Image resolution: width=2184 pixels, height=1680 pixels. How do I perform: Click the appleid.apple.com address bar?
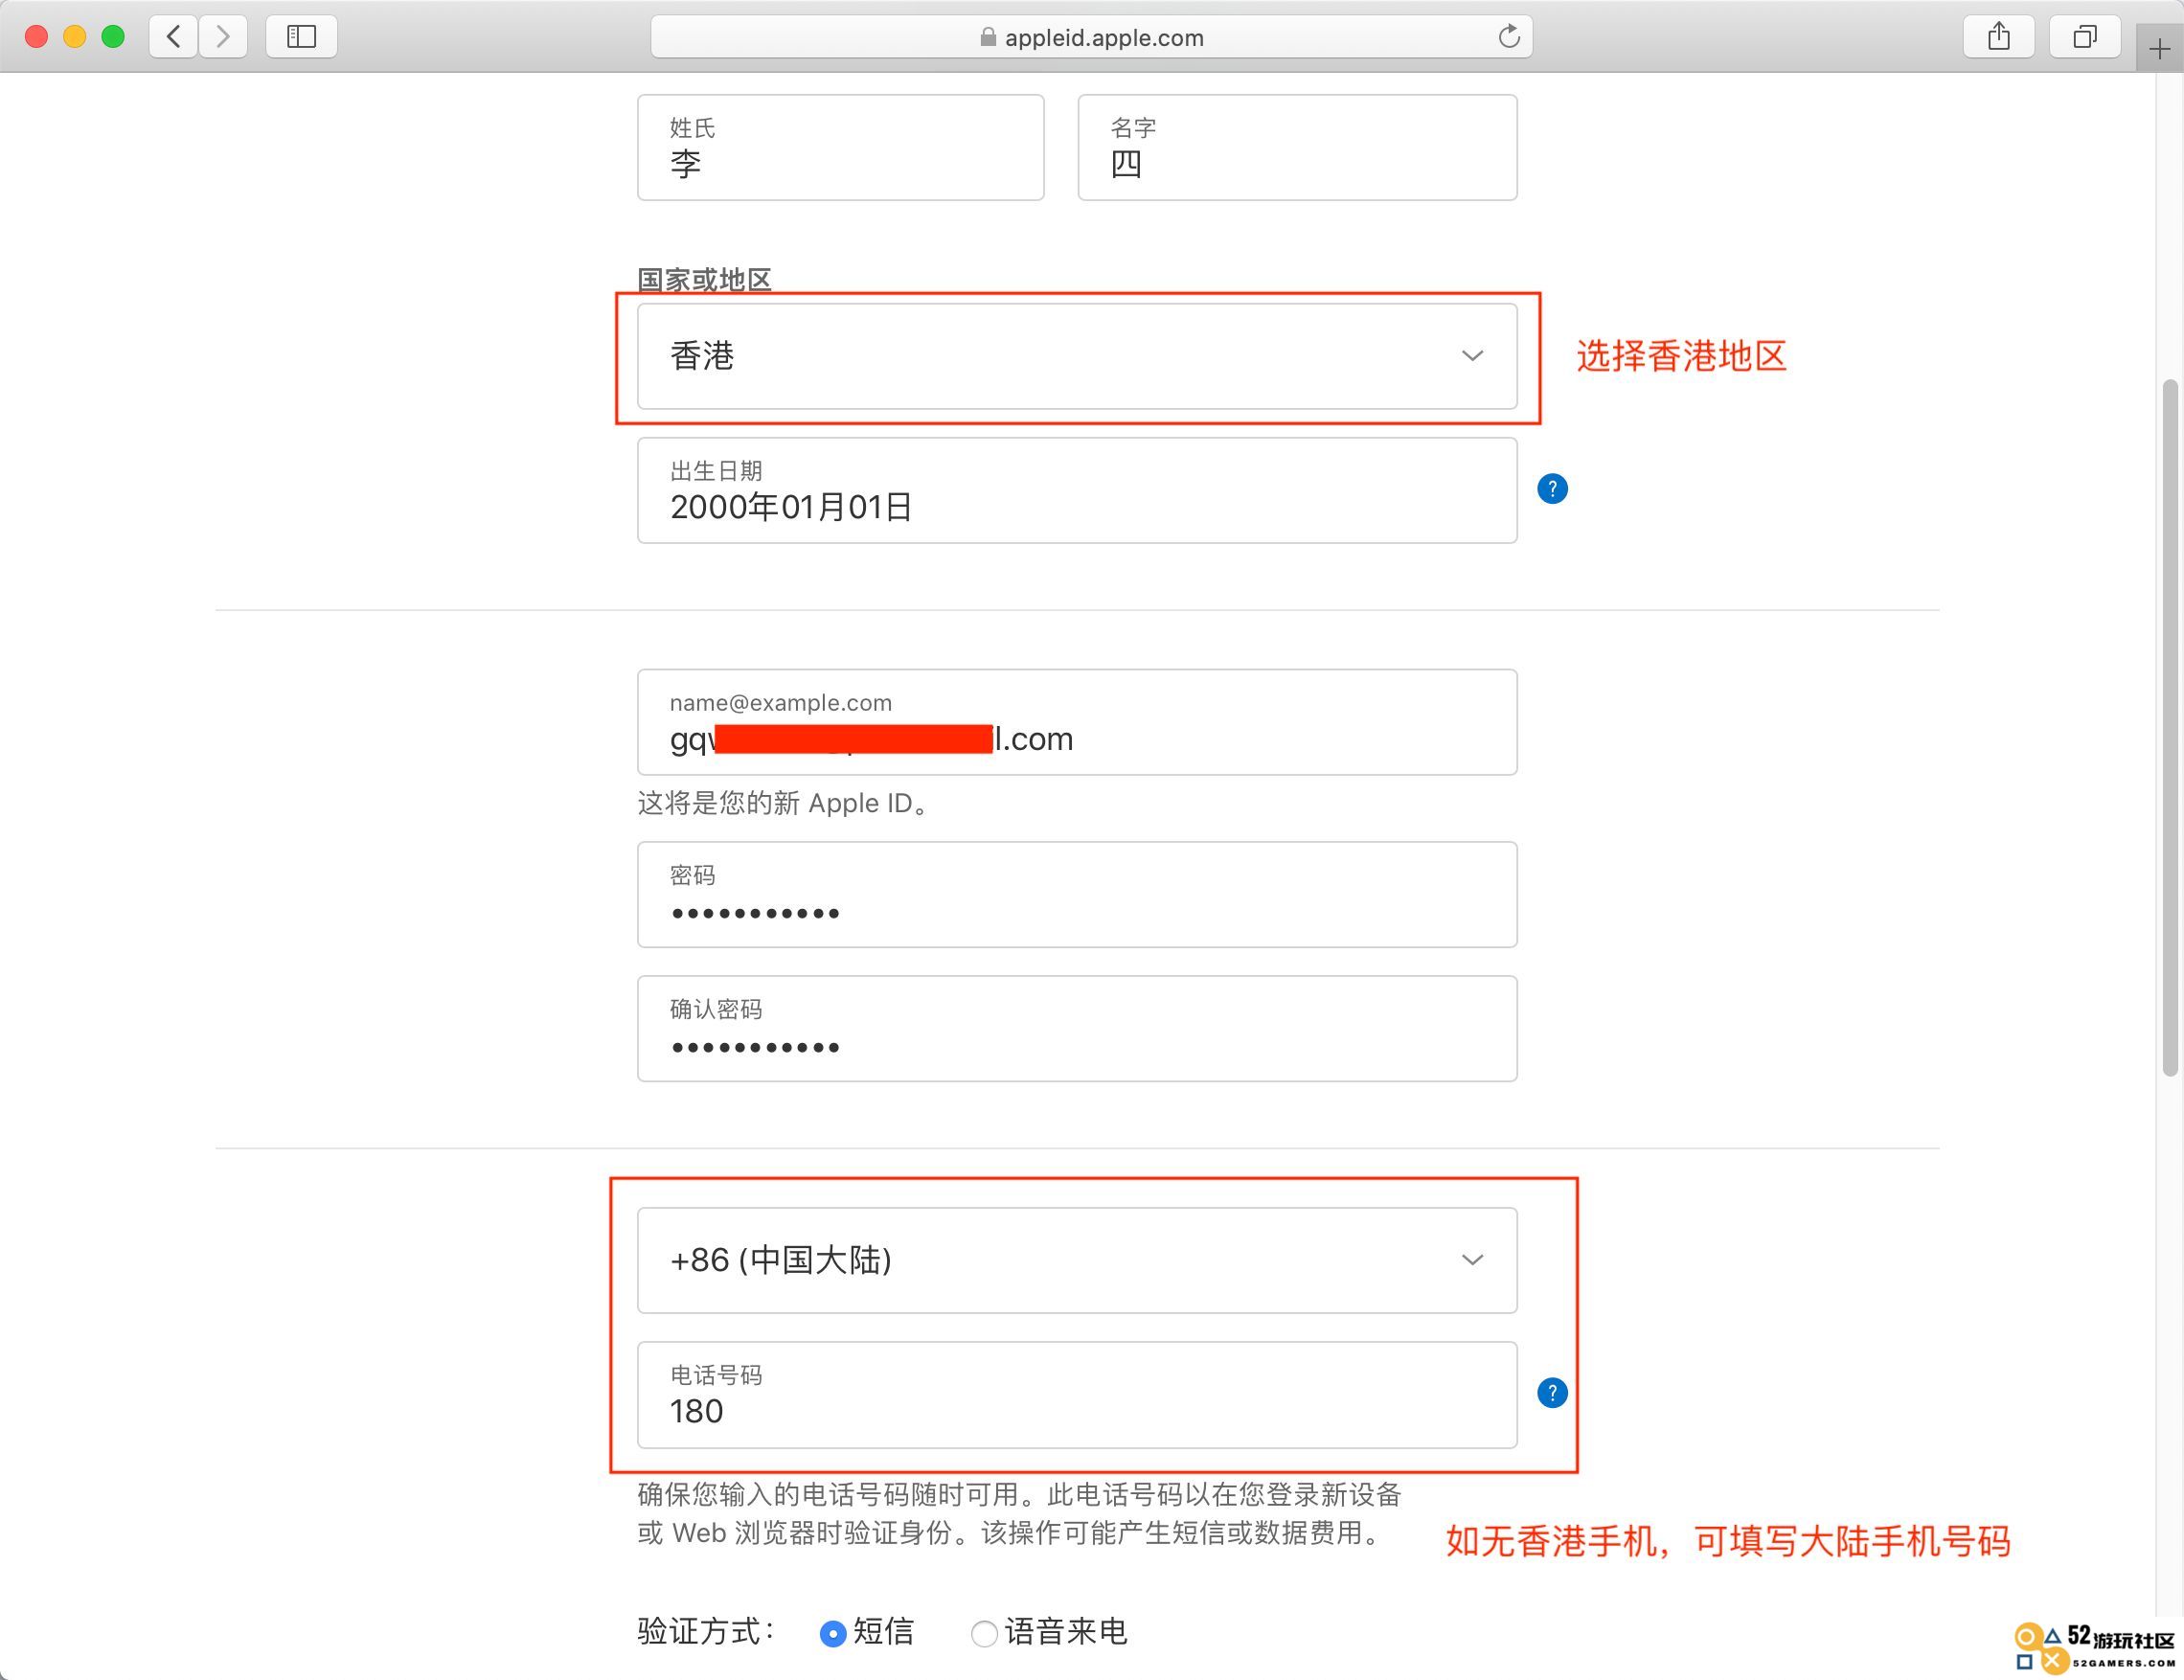(x=1091, y=37)
